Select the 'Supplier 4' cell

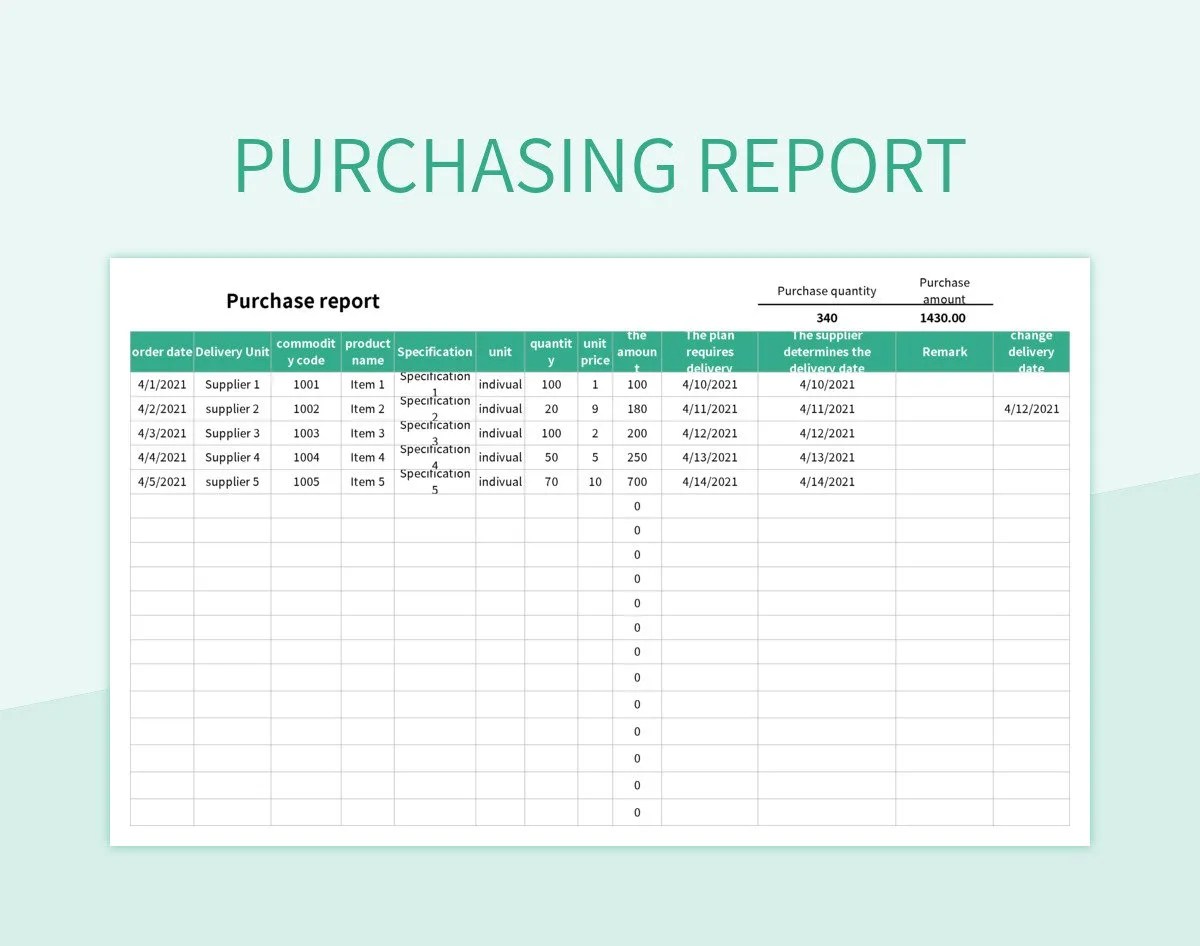coord(232,457)
